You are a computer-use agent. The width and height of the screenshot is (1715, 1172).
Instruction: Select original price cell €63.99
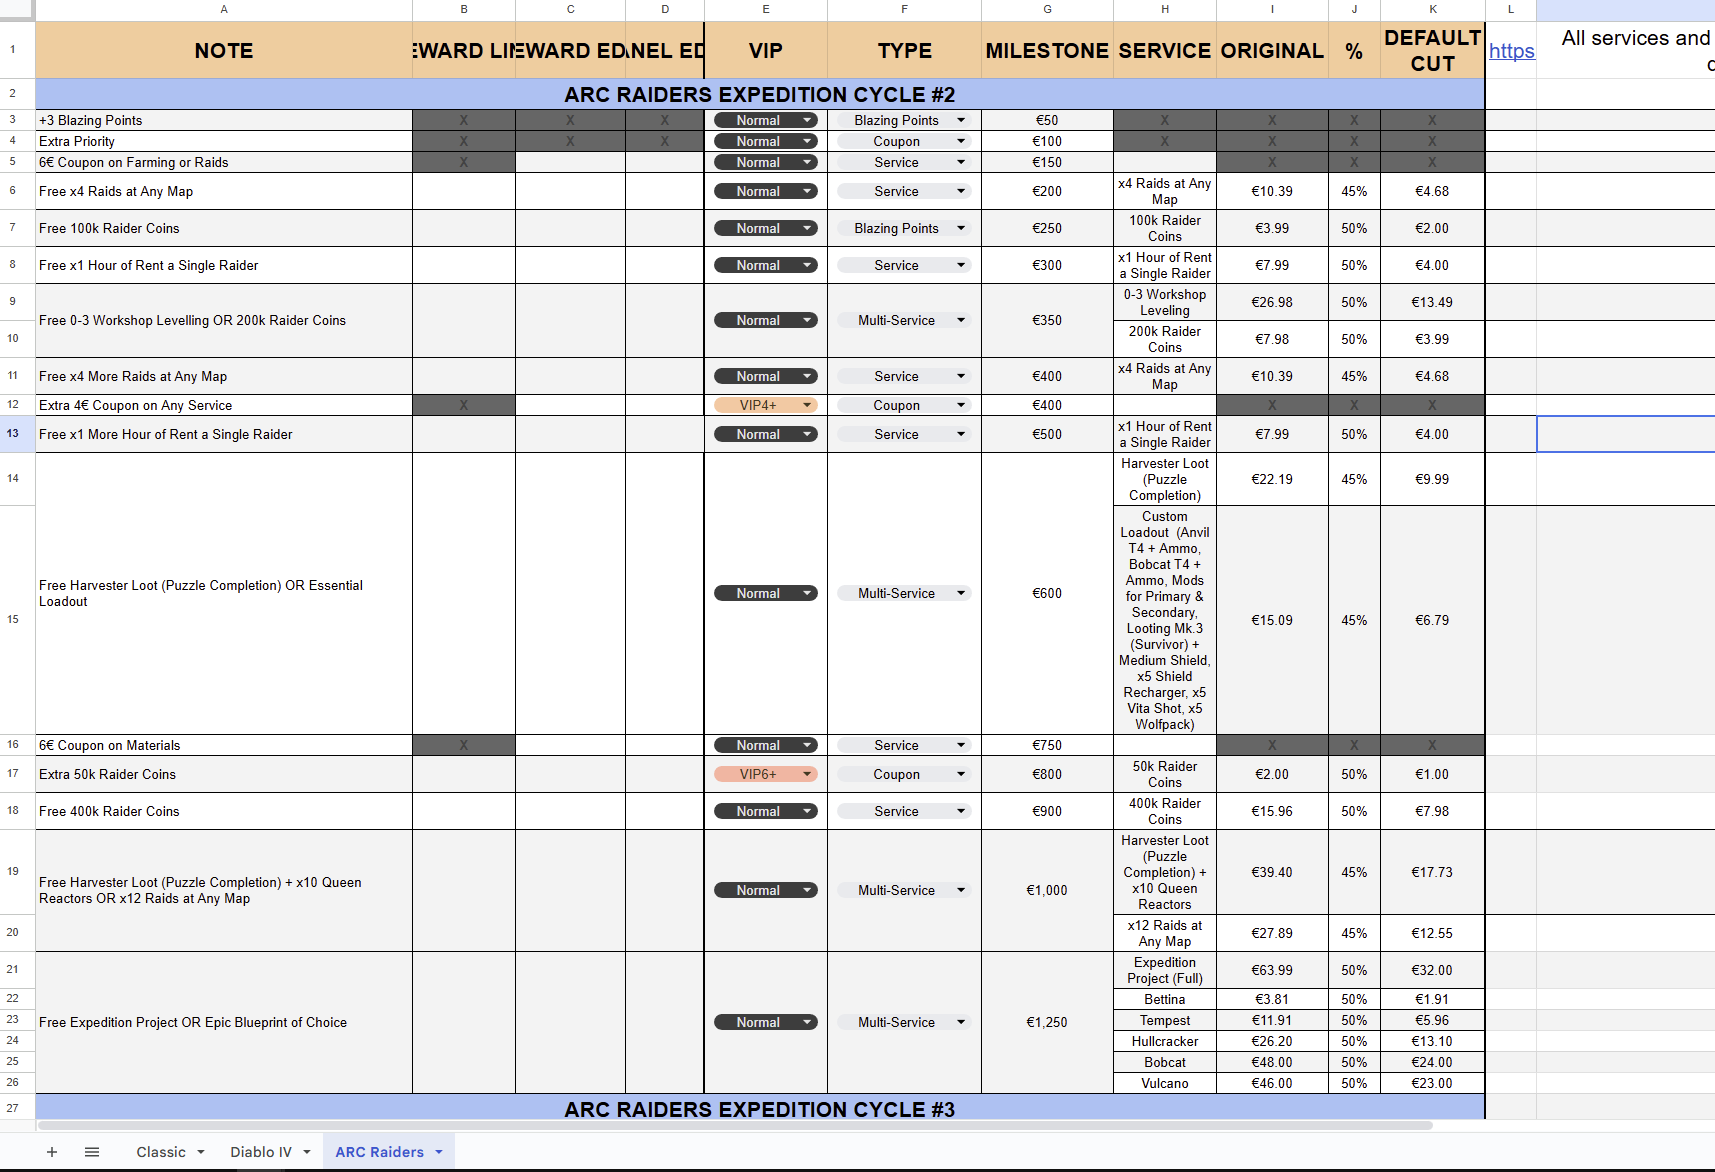pyautogui.click(x=1272, y=970)
